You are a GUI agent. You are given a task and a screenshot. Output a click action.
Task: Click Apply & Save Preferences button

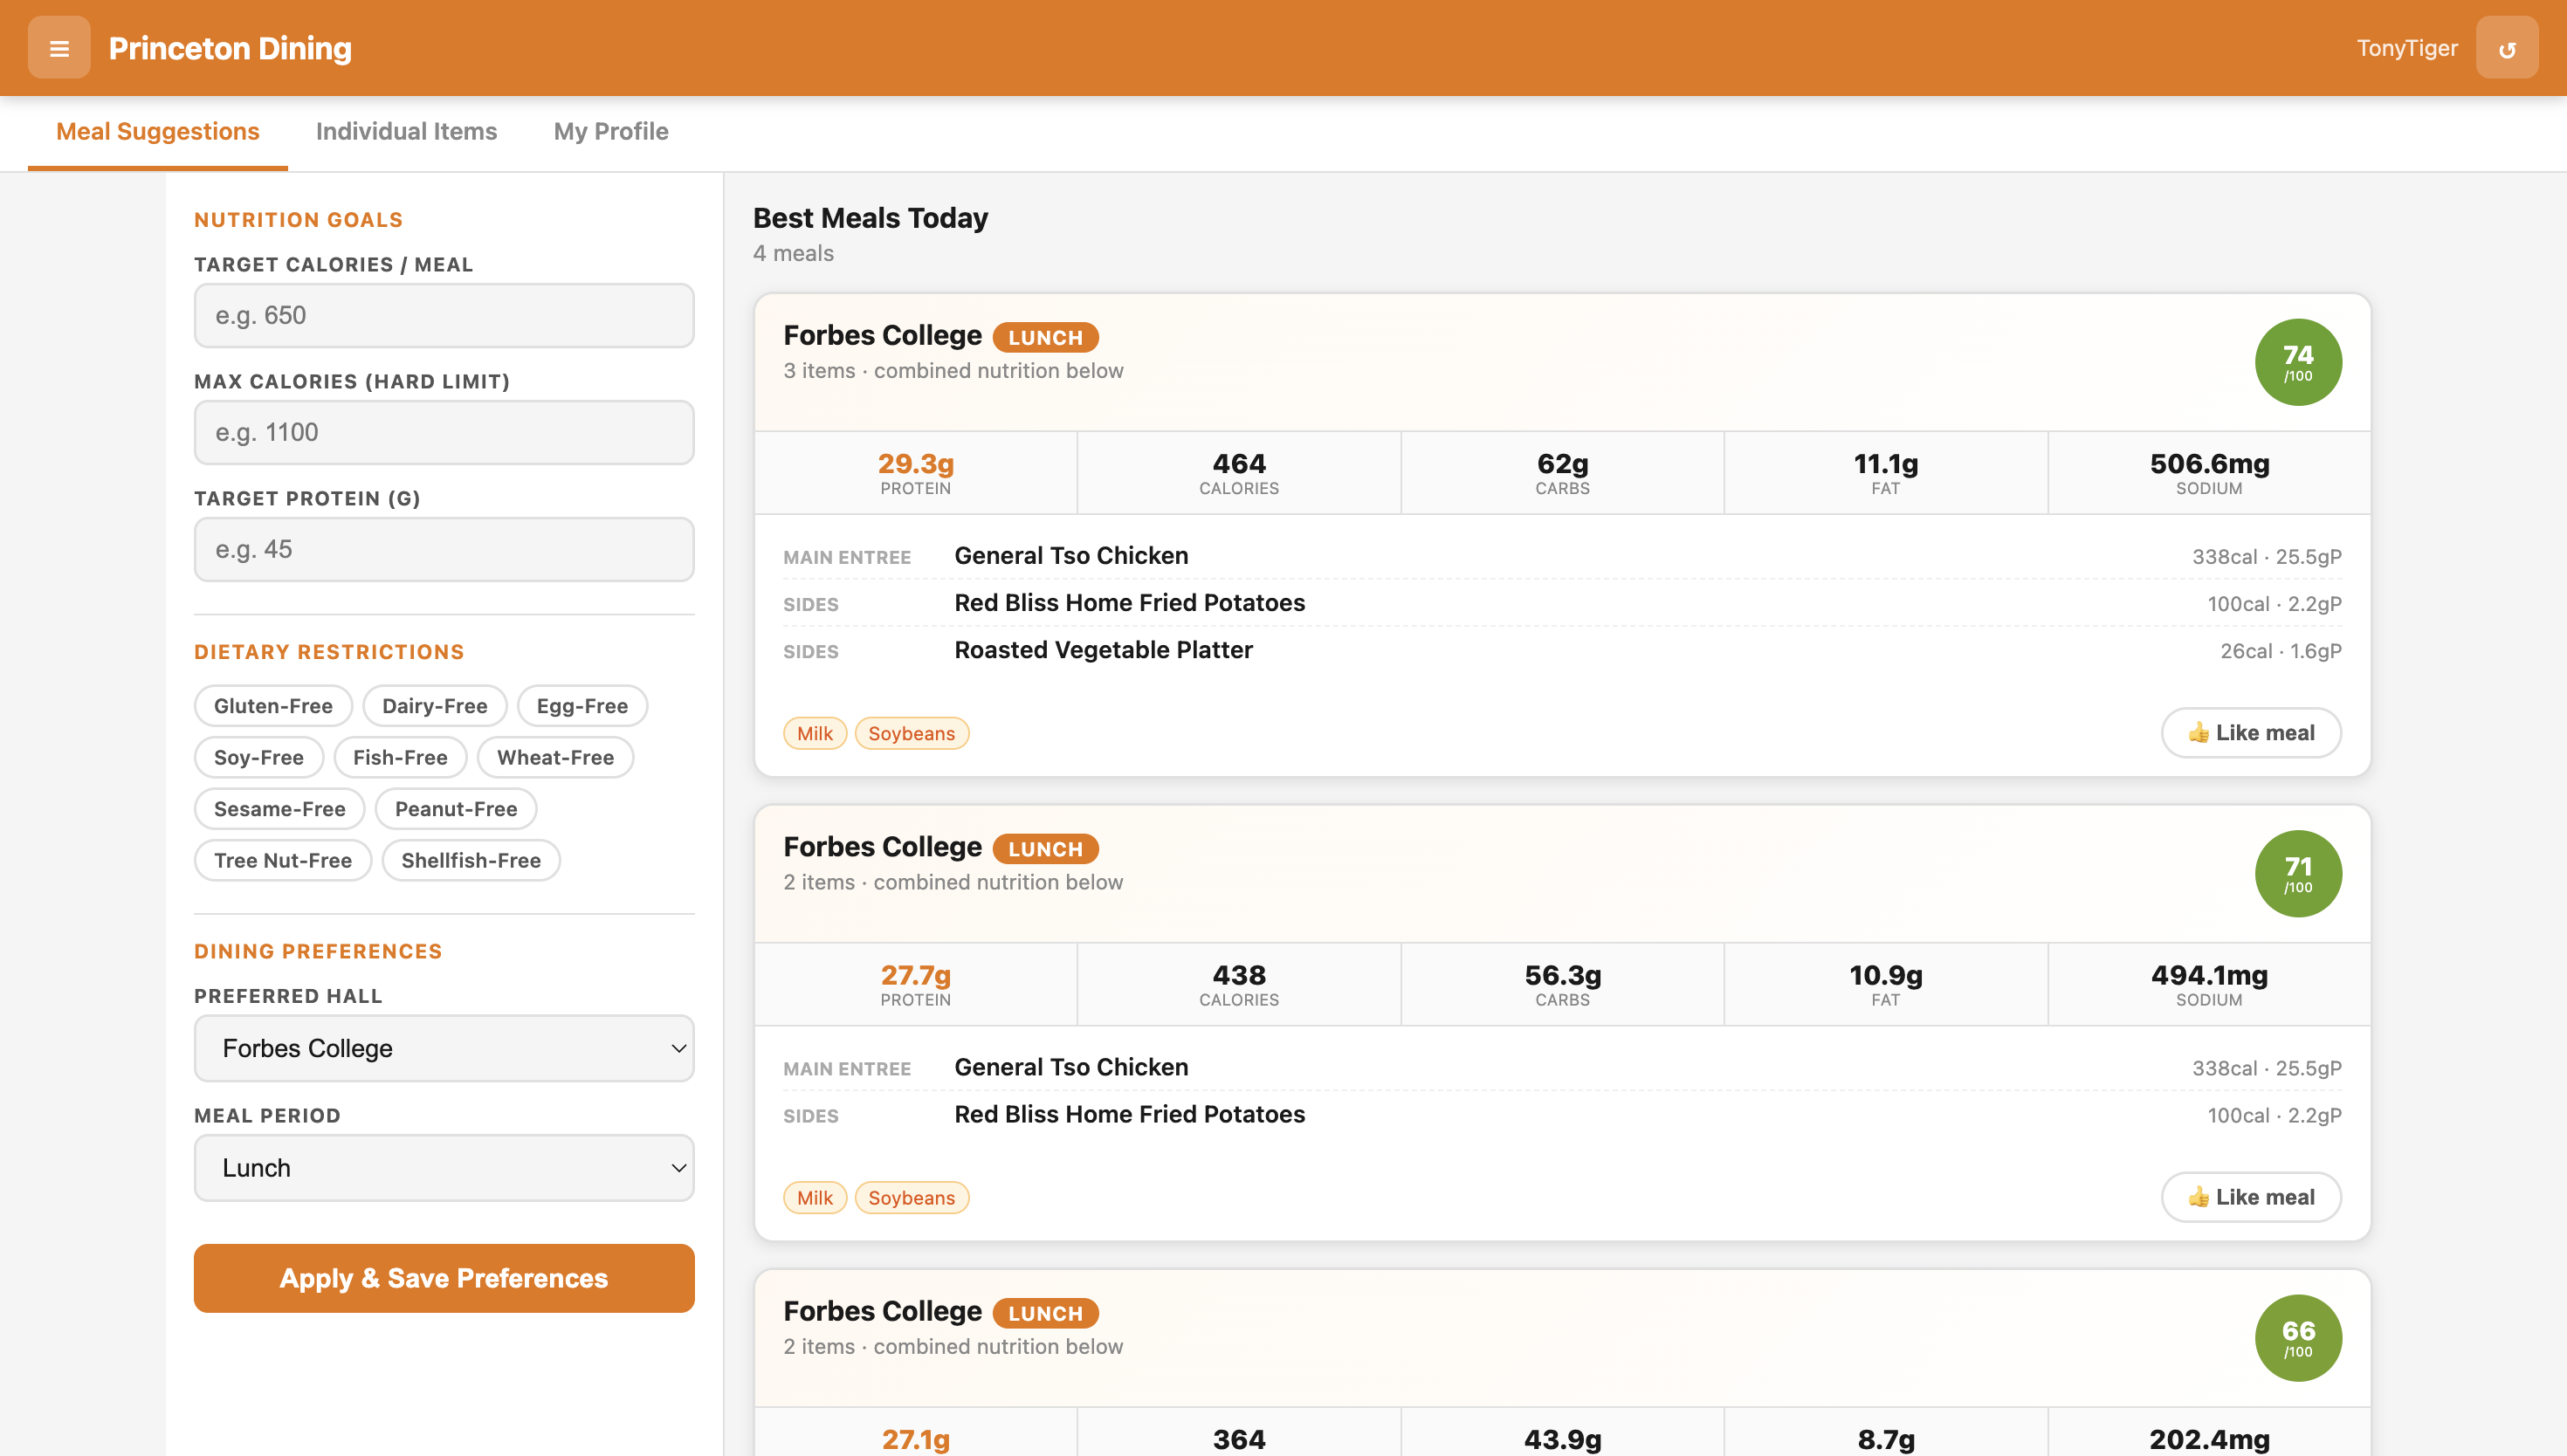pos(443,1278)
